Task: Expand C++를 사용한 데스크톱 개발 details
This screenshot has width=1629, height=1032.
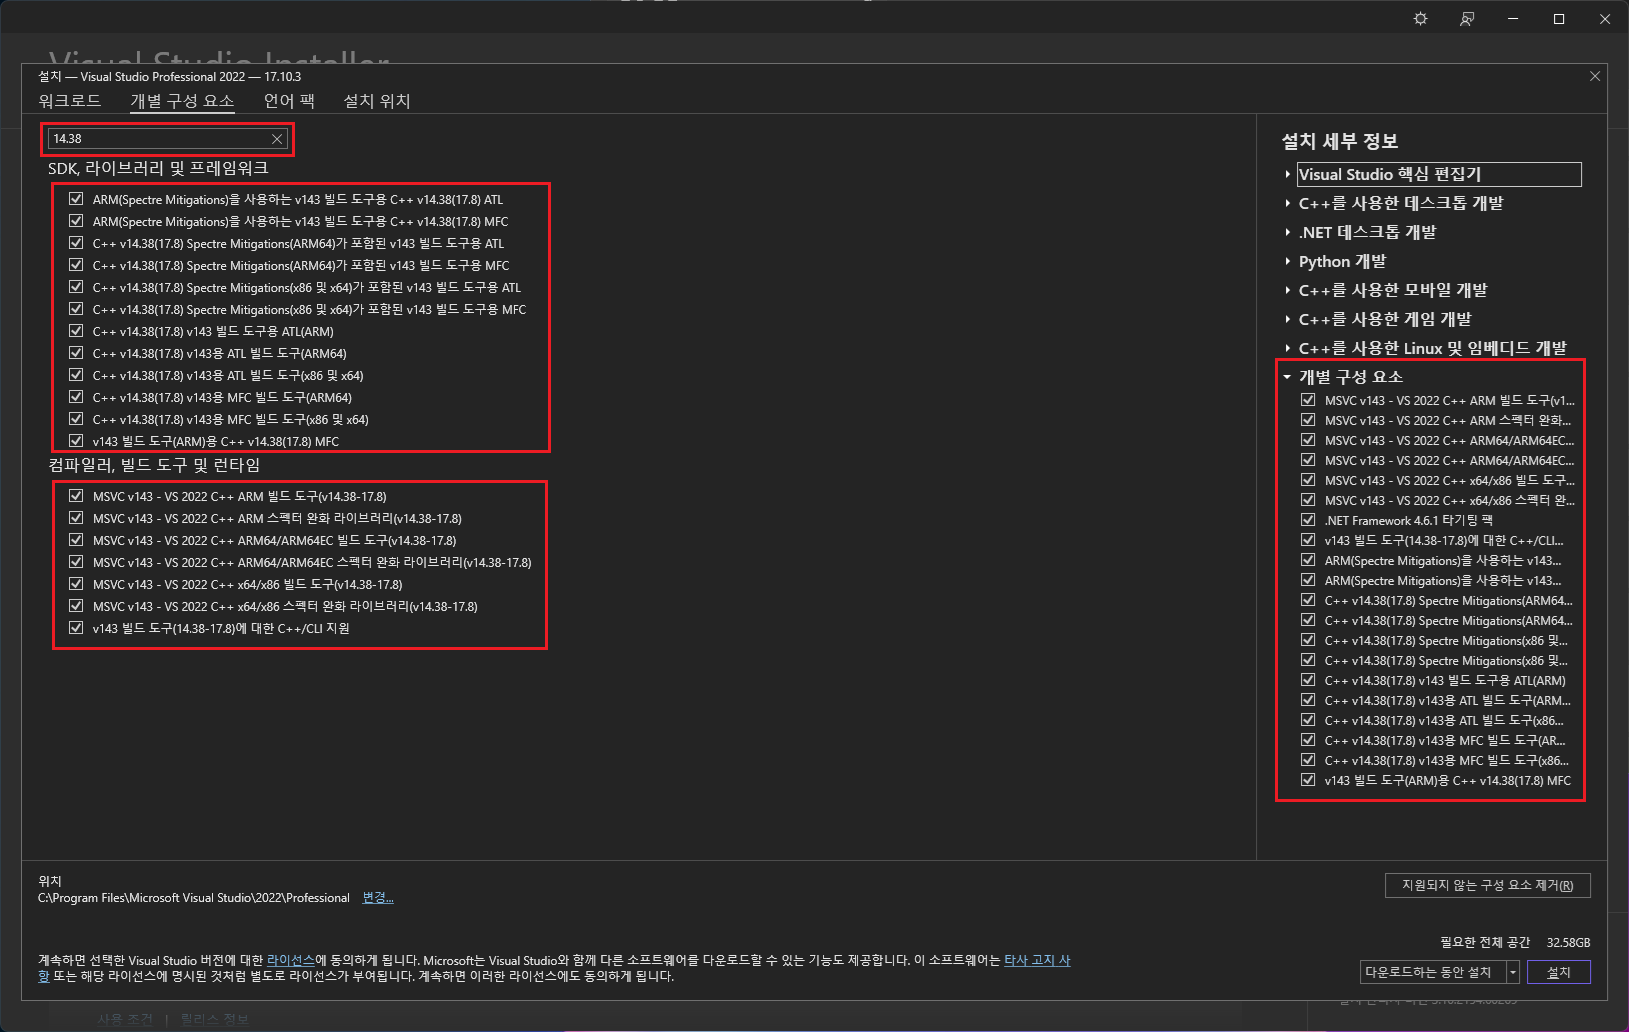Action: coord(1288,203)
